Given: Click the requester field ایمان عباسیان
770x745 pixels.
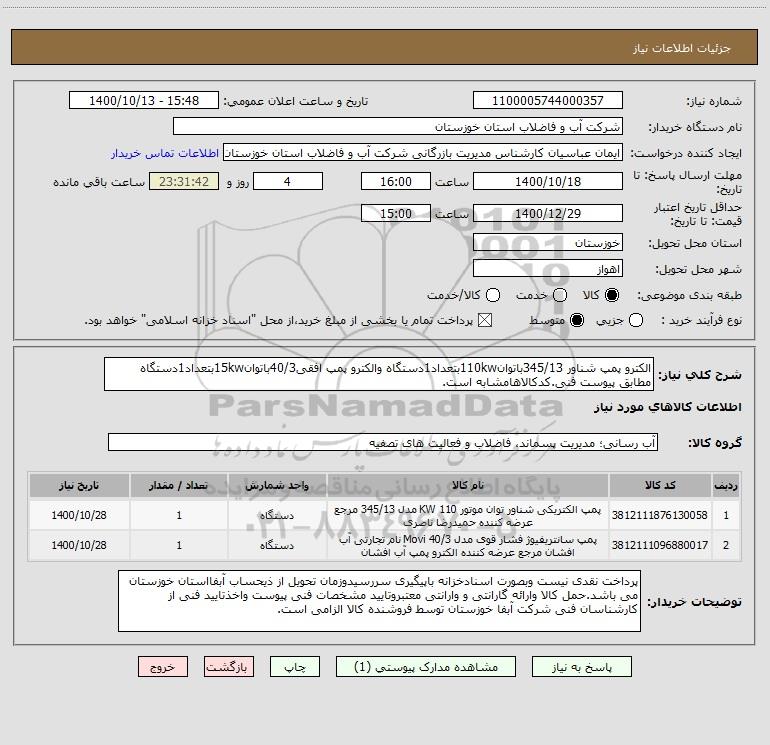Looking at the screenshot, I should pos(423,153).
